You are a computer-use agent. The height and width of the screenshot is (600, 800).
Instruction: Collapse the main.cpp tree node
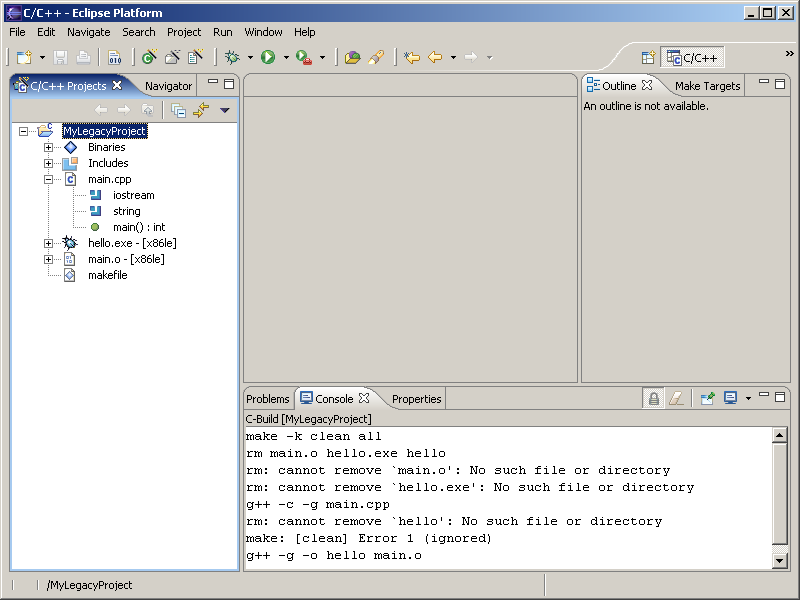48,179
